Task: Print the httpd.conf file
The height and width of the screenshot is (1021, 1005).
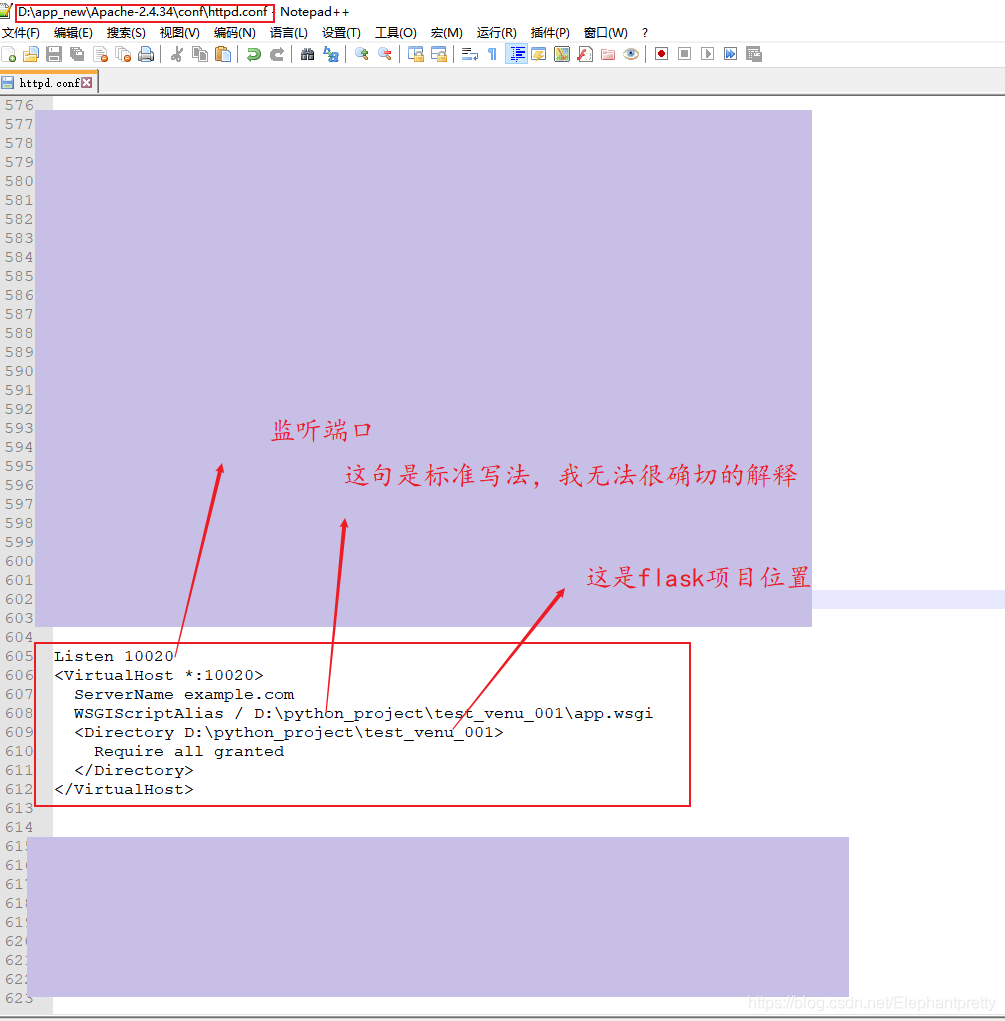Action: coord(145,54)
